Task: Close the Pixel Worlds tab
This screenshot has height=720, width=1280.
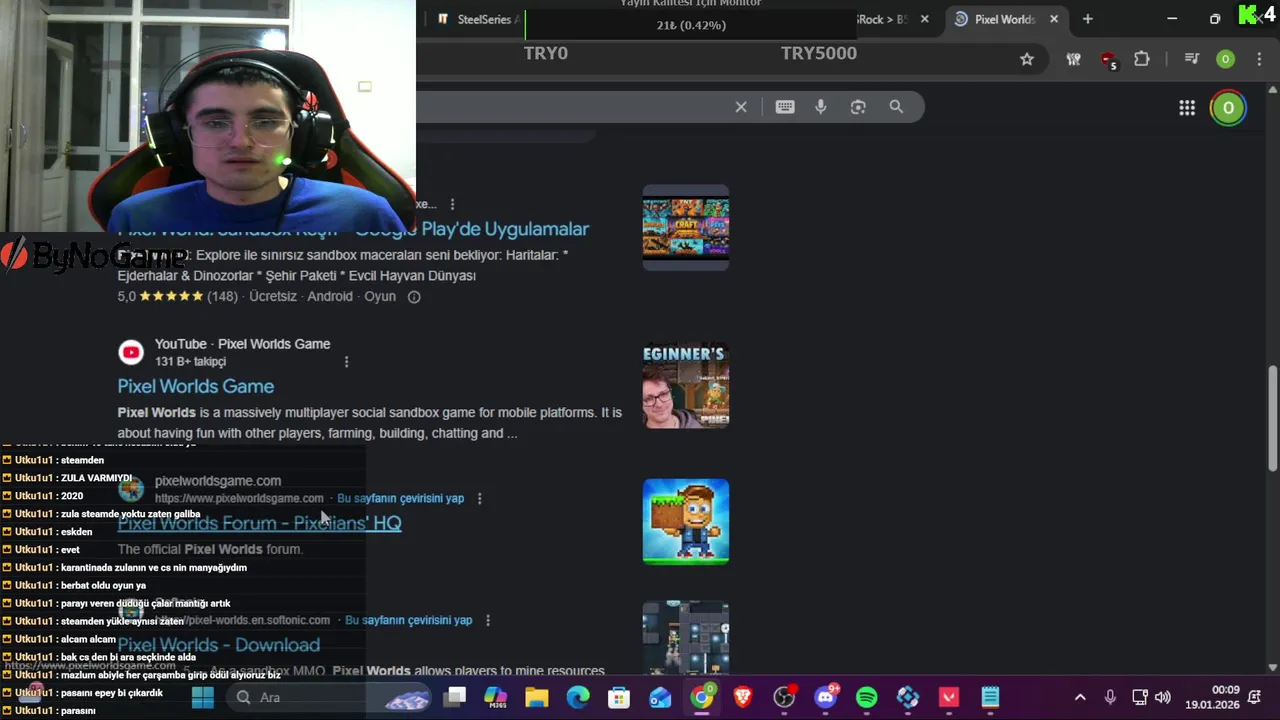Action: (1053, 19)
